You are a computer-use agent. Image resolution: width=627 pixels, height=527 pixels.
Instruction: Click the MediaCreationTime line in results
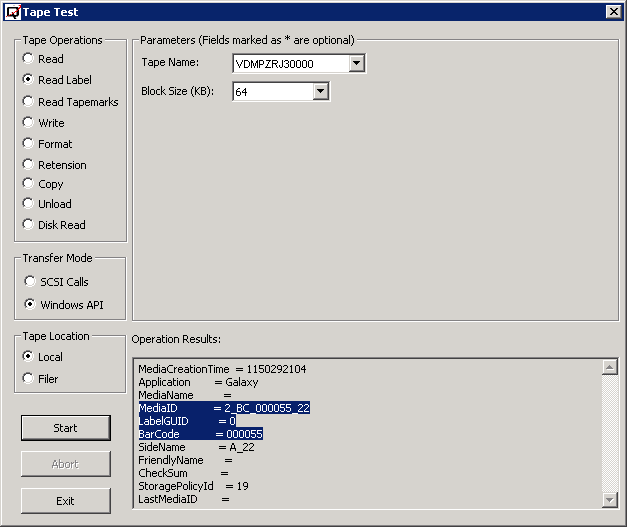pyautogui.click(x=222, y=369)
